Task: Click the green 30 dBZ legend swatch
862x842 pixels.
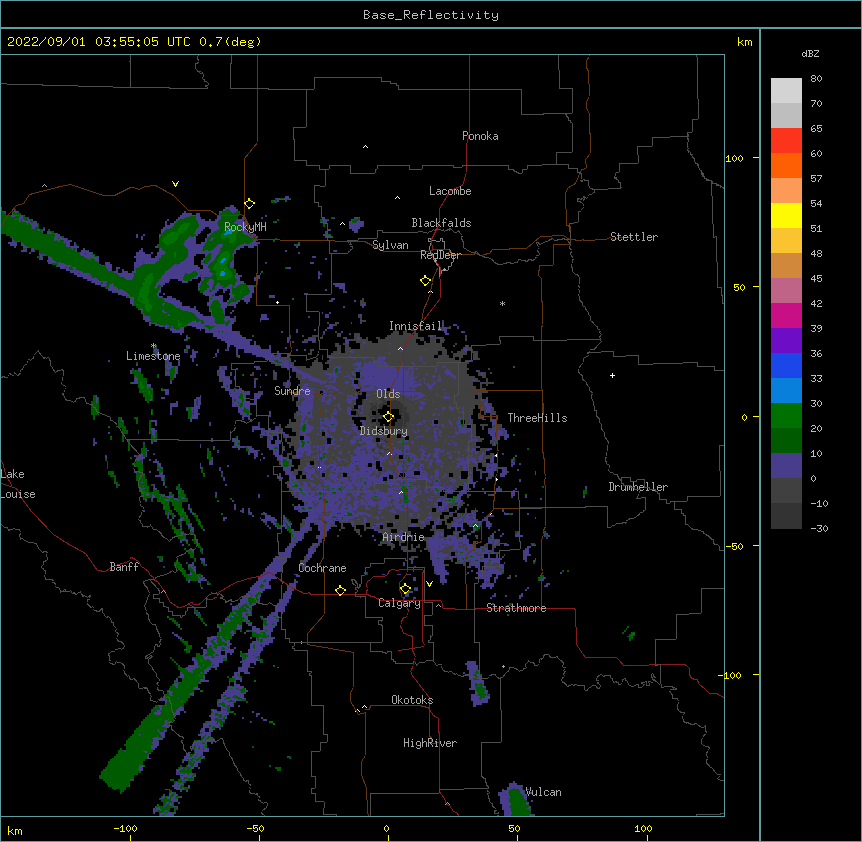Action: pos(786,416)
